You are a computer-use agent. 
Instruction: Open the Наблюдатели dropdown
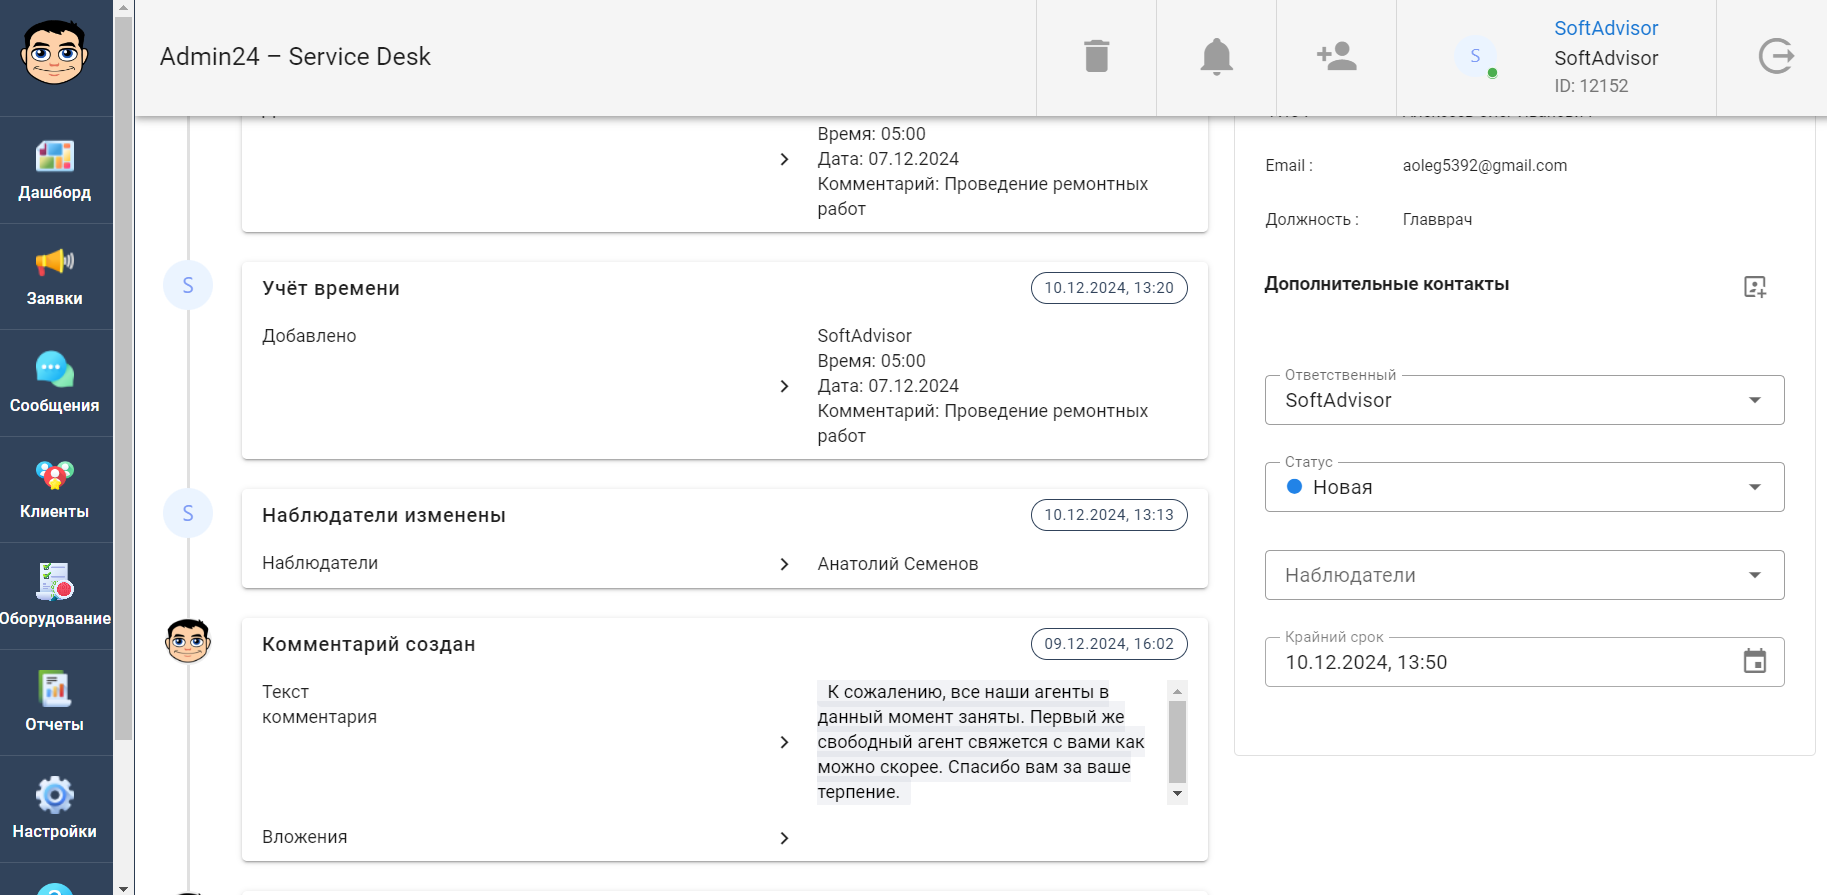coord(1525,575)
